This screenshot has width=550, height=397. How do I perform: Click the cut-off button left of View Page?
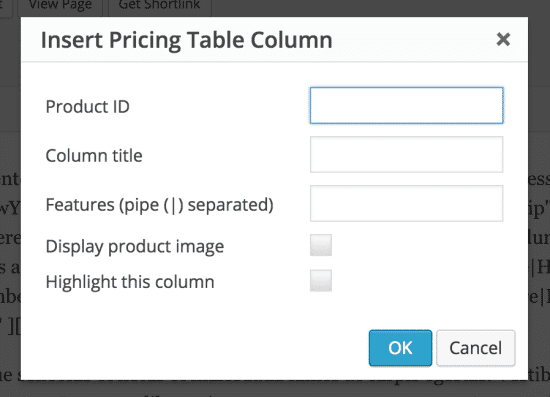pyautogui.click(x=6, y=7)
